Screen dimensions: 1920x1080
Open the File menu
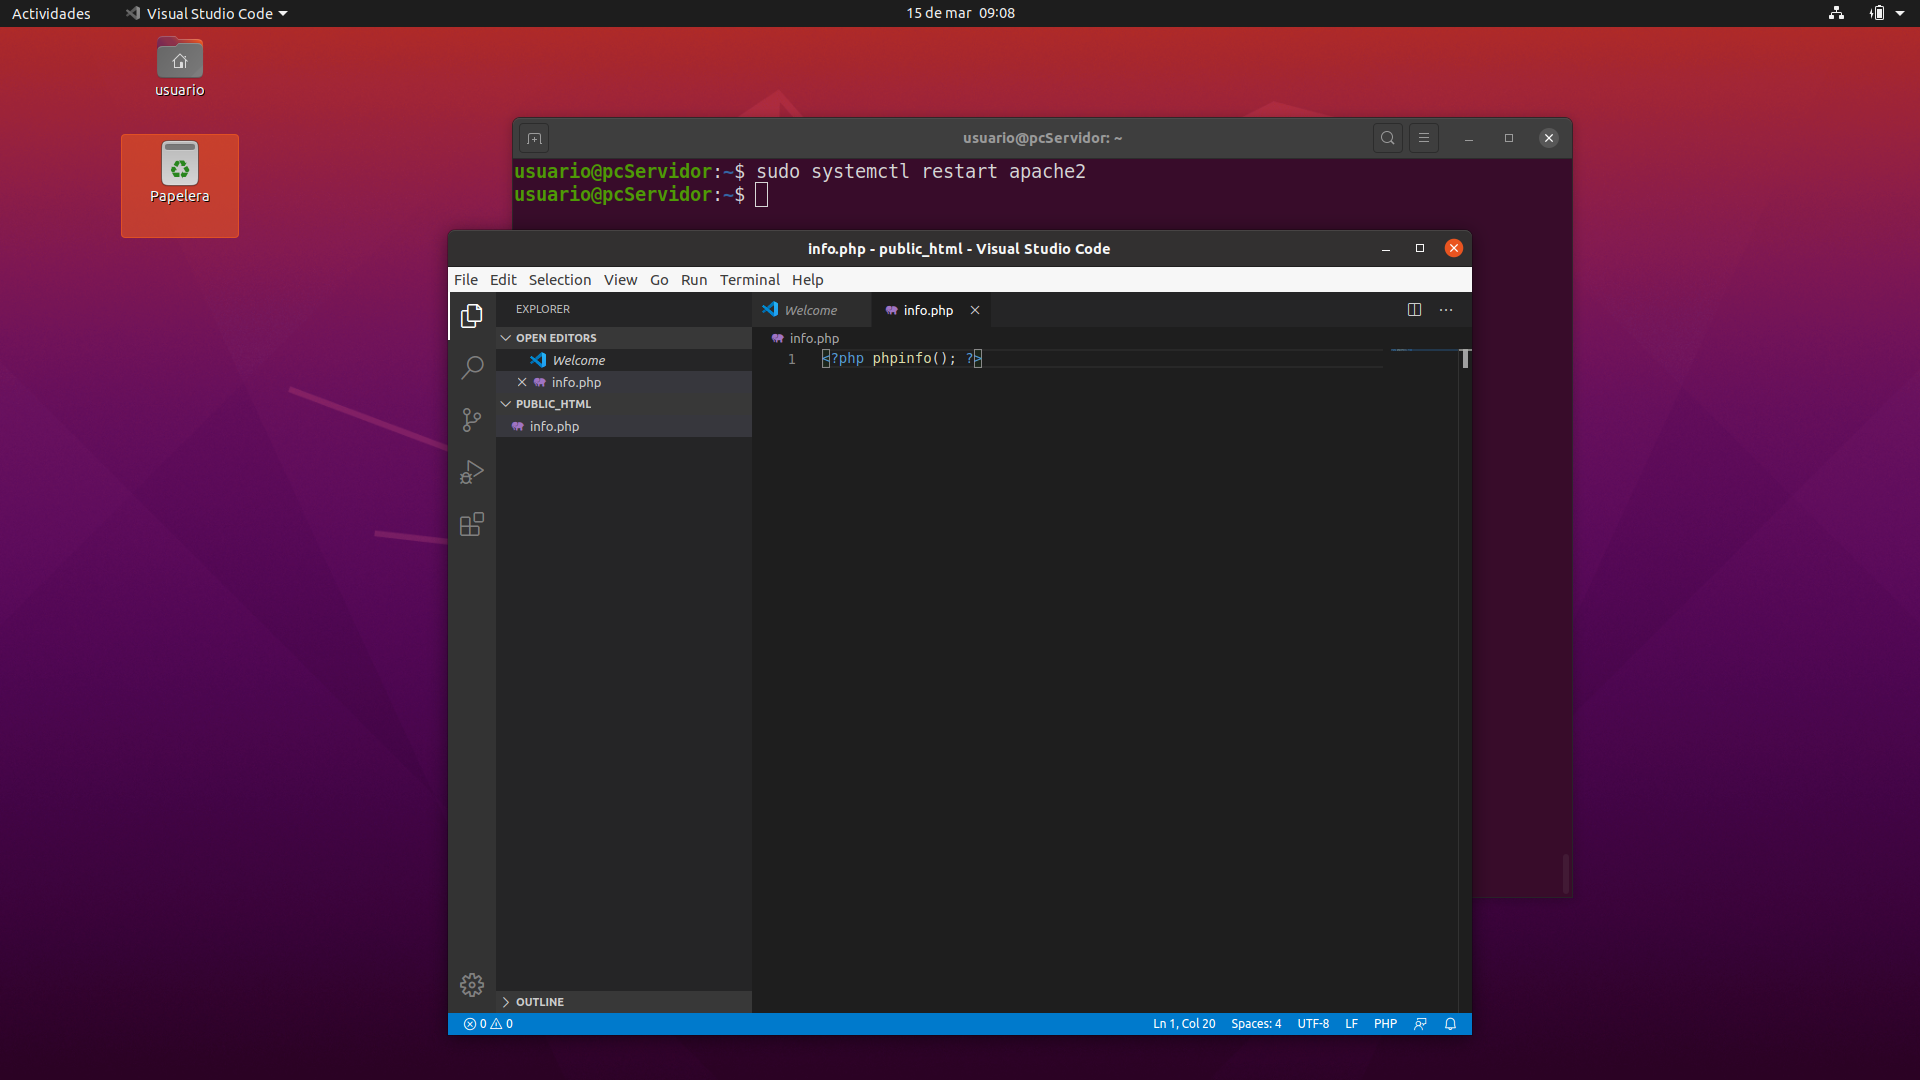point(466,280)
